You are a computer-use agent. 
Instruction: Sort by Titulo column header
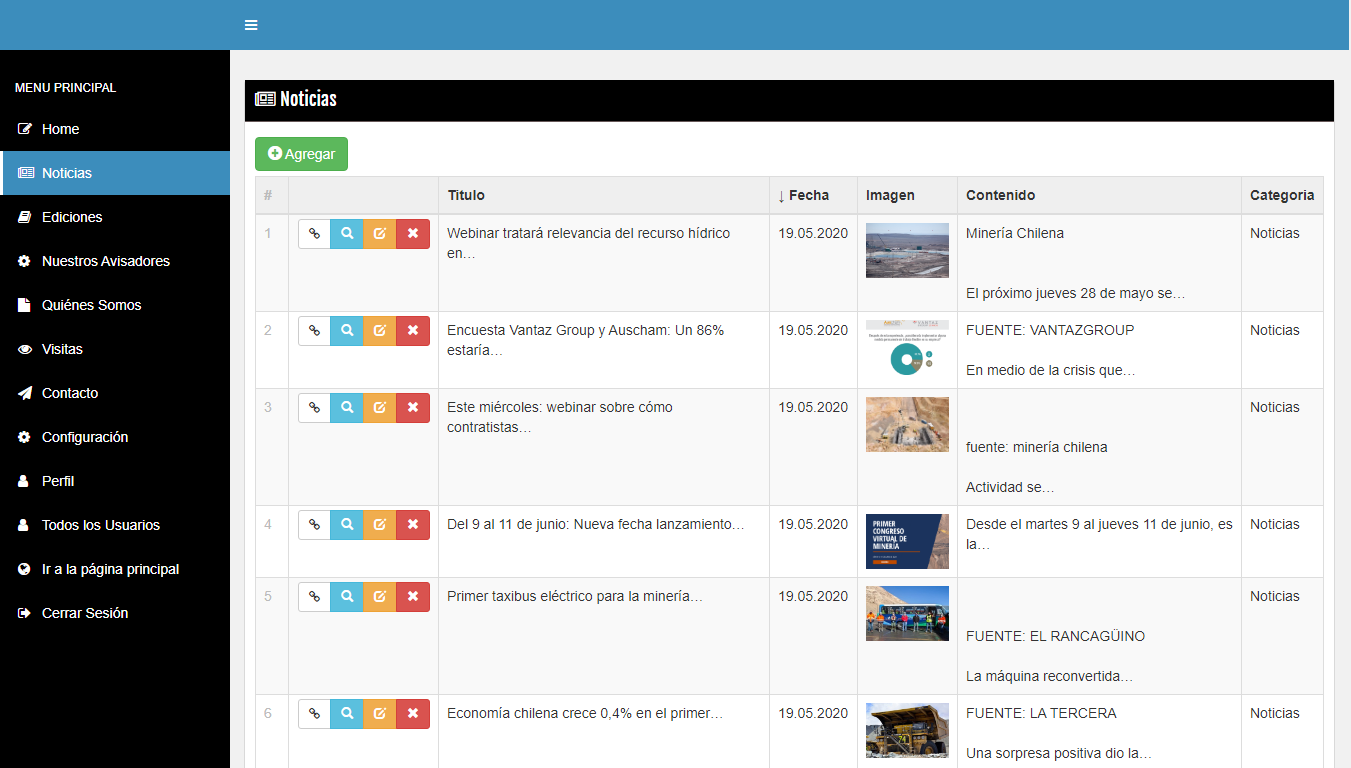[466, 196]
